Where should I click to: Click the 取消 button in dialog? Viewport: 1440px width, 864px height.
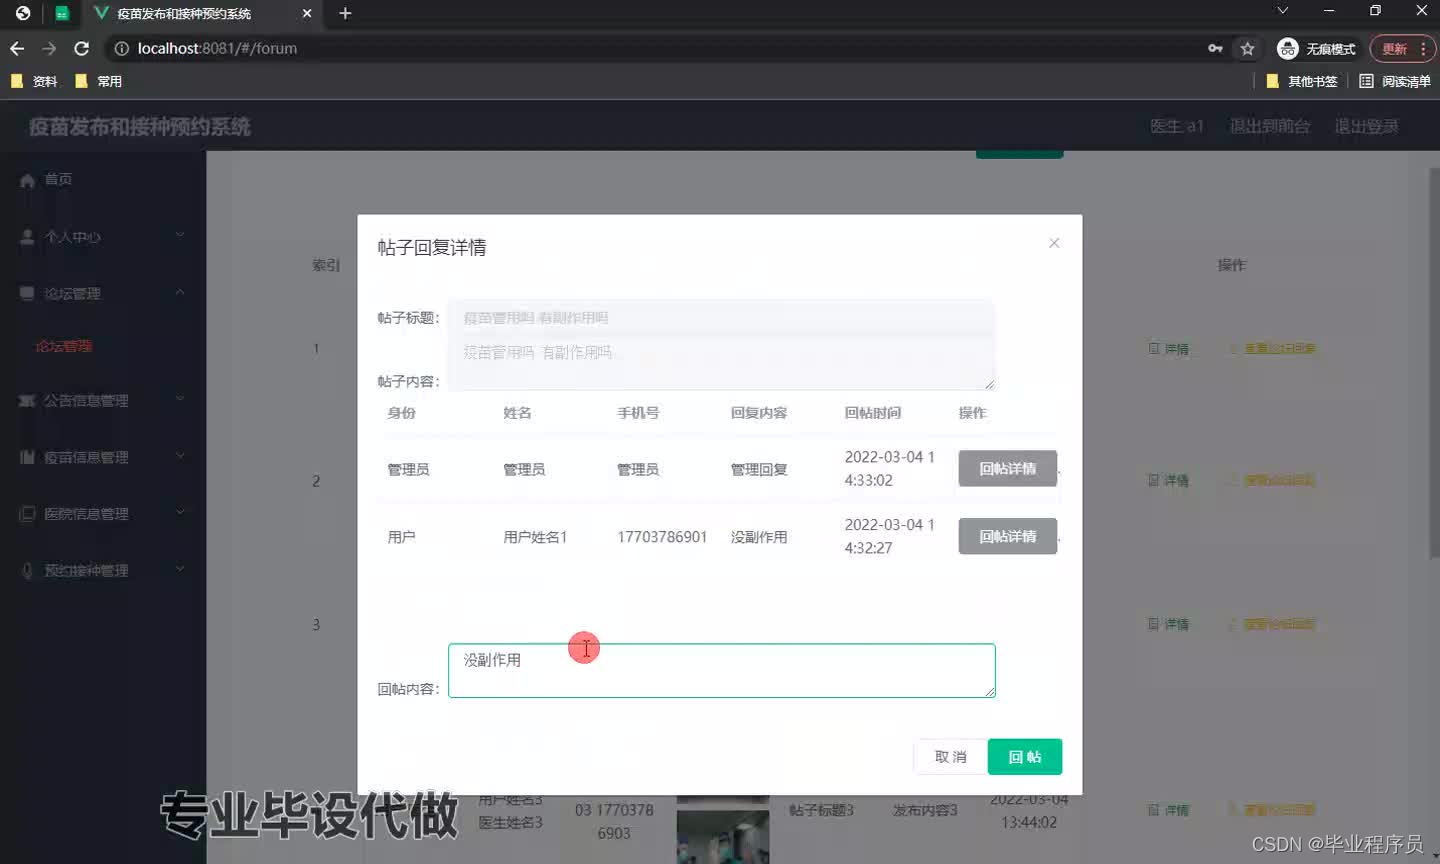950,757
